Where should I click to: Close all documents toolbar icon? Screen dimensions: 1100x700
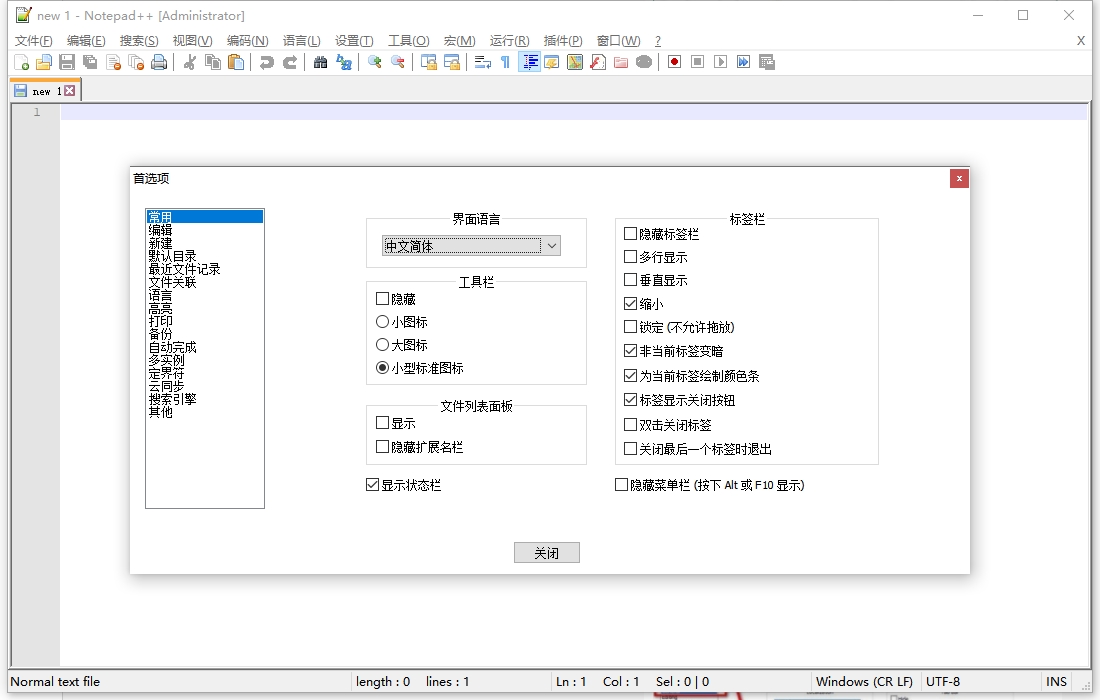click(x=136, y=62)
